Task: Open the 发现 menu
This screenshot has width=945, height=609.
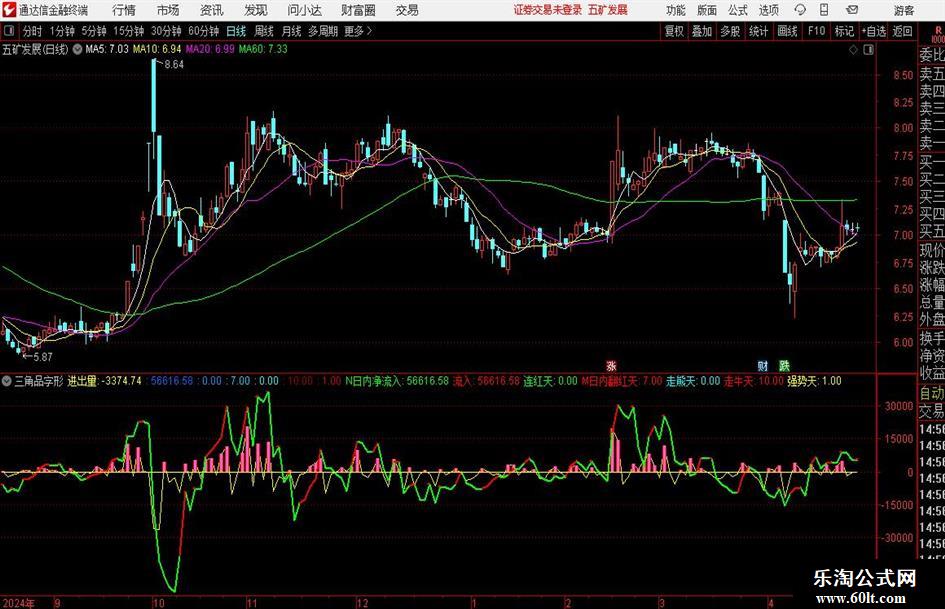Action: coord(256,10)
